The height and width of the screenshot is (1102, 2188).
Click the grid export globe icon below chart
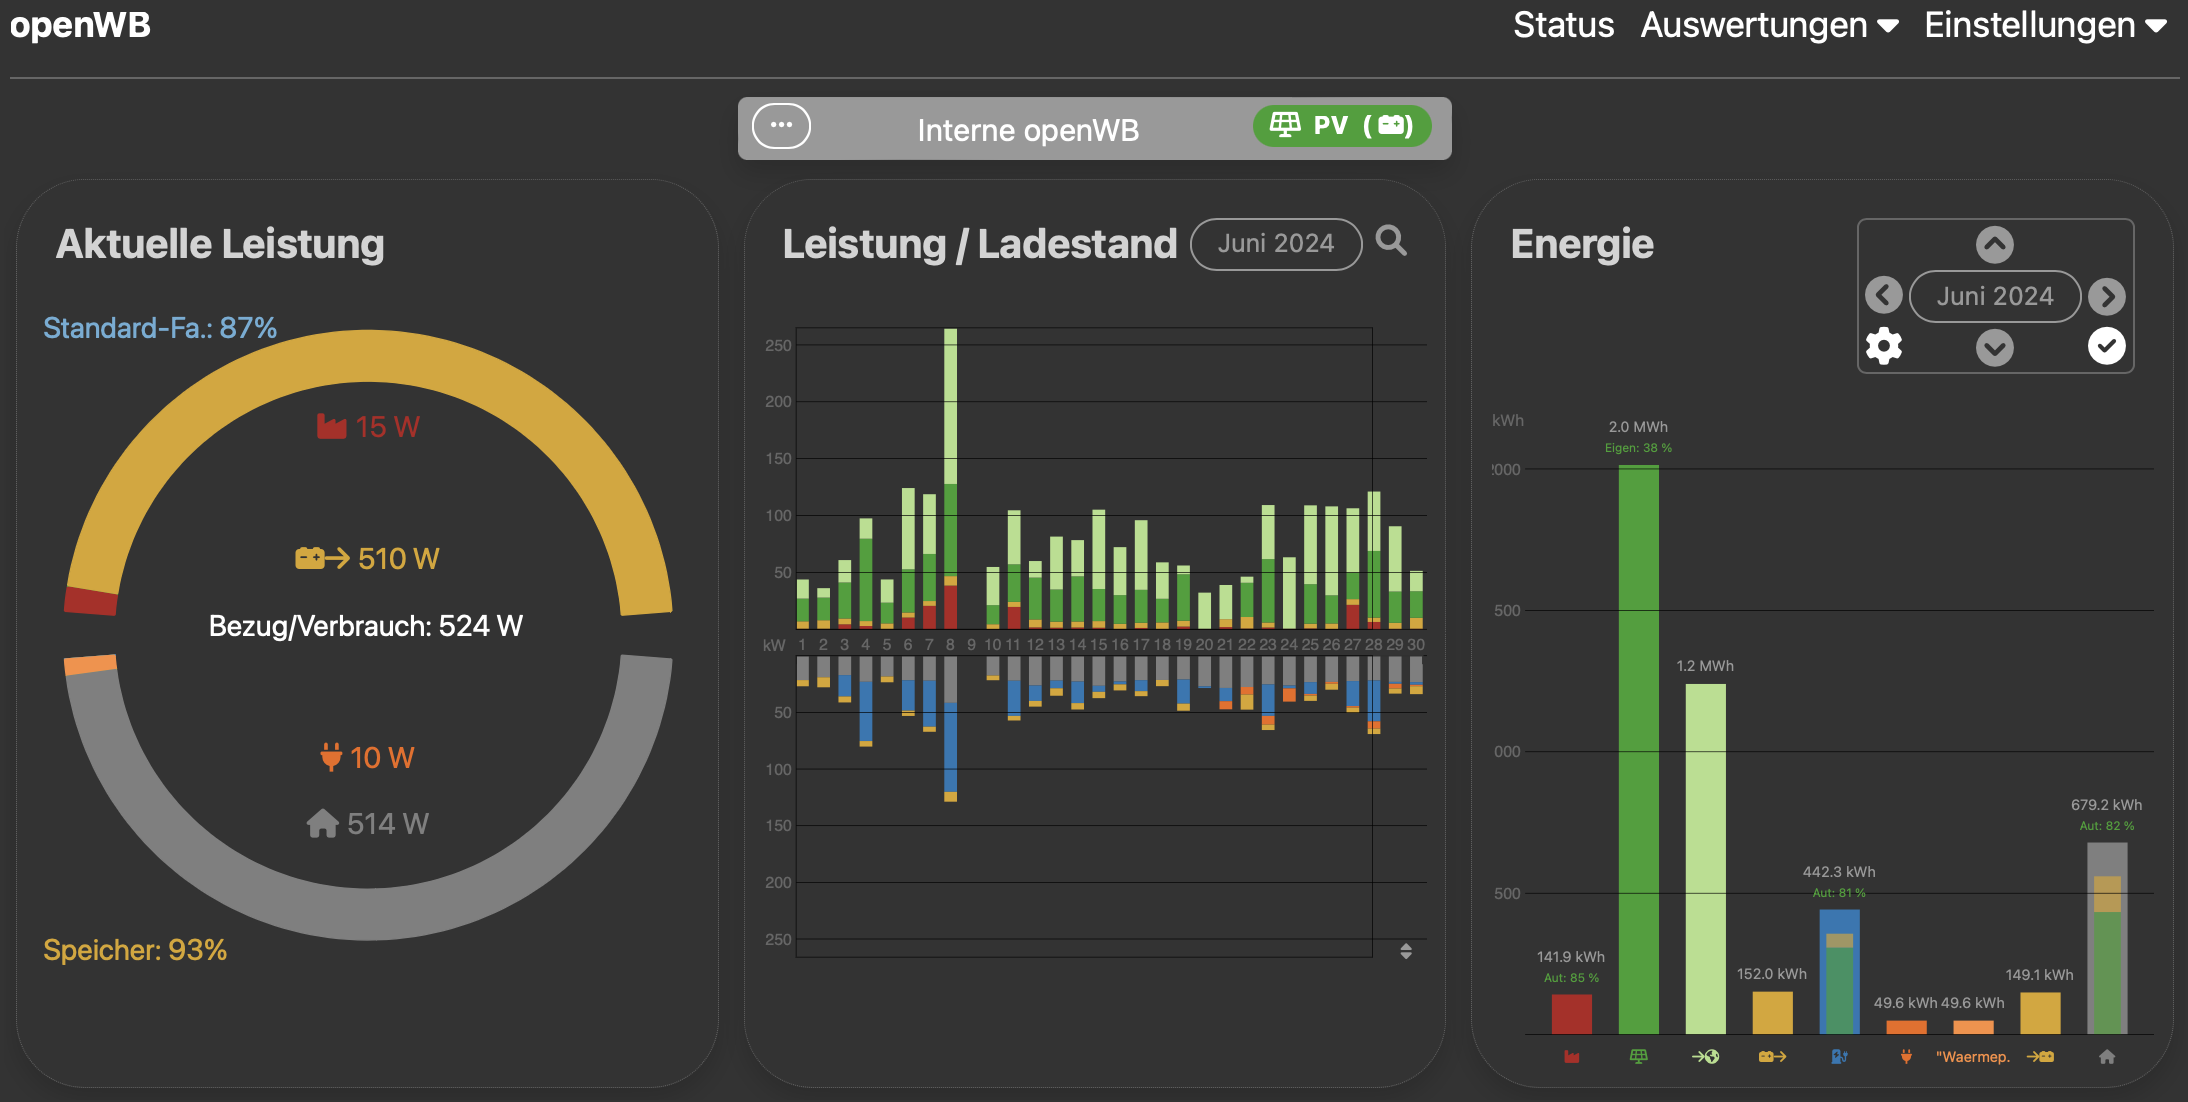(x=1705, y=1057)
